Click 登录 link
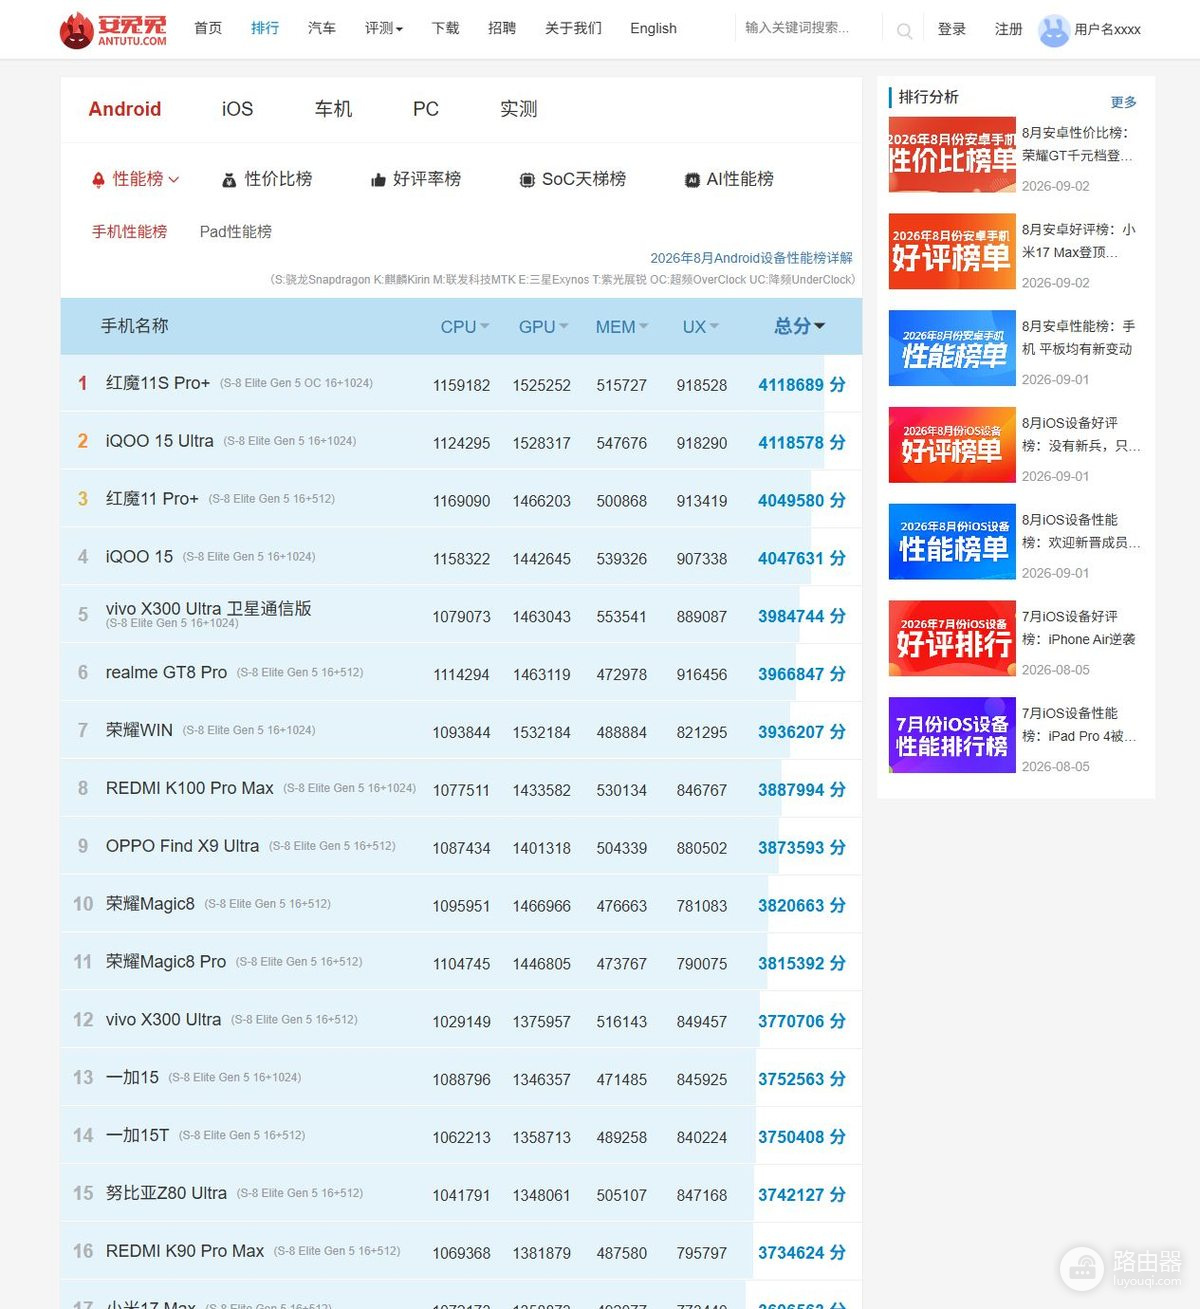The height and width of the screenshot is (1309, 1200). click(952, 29)
